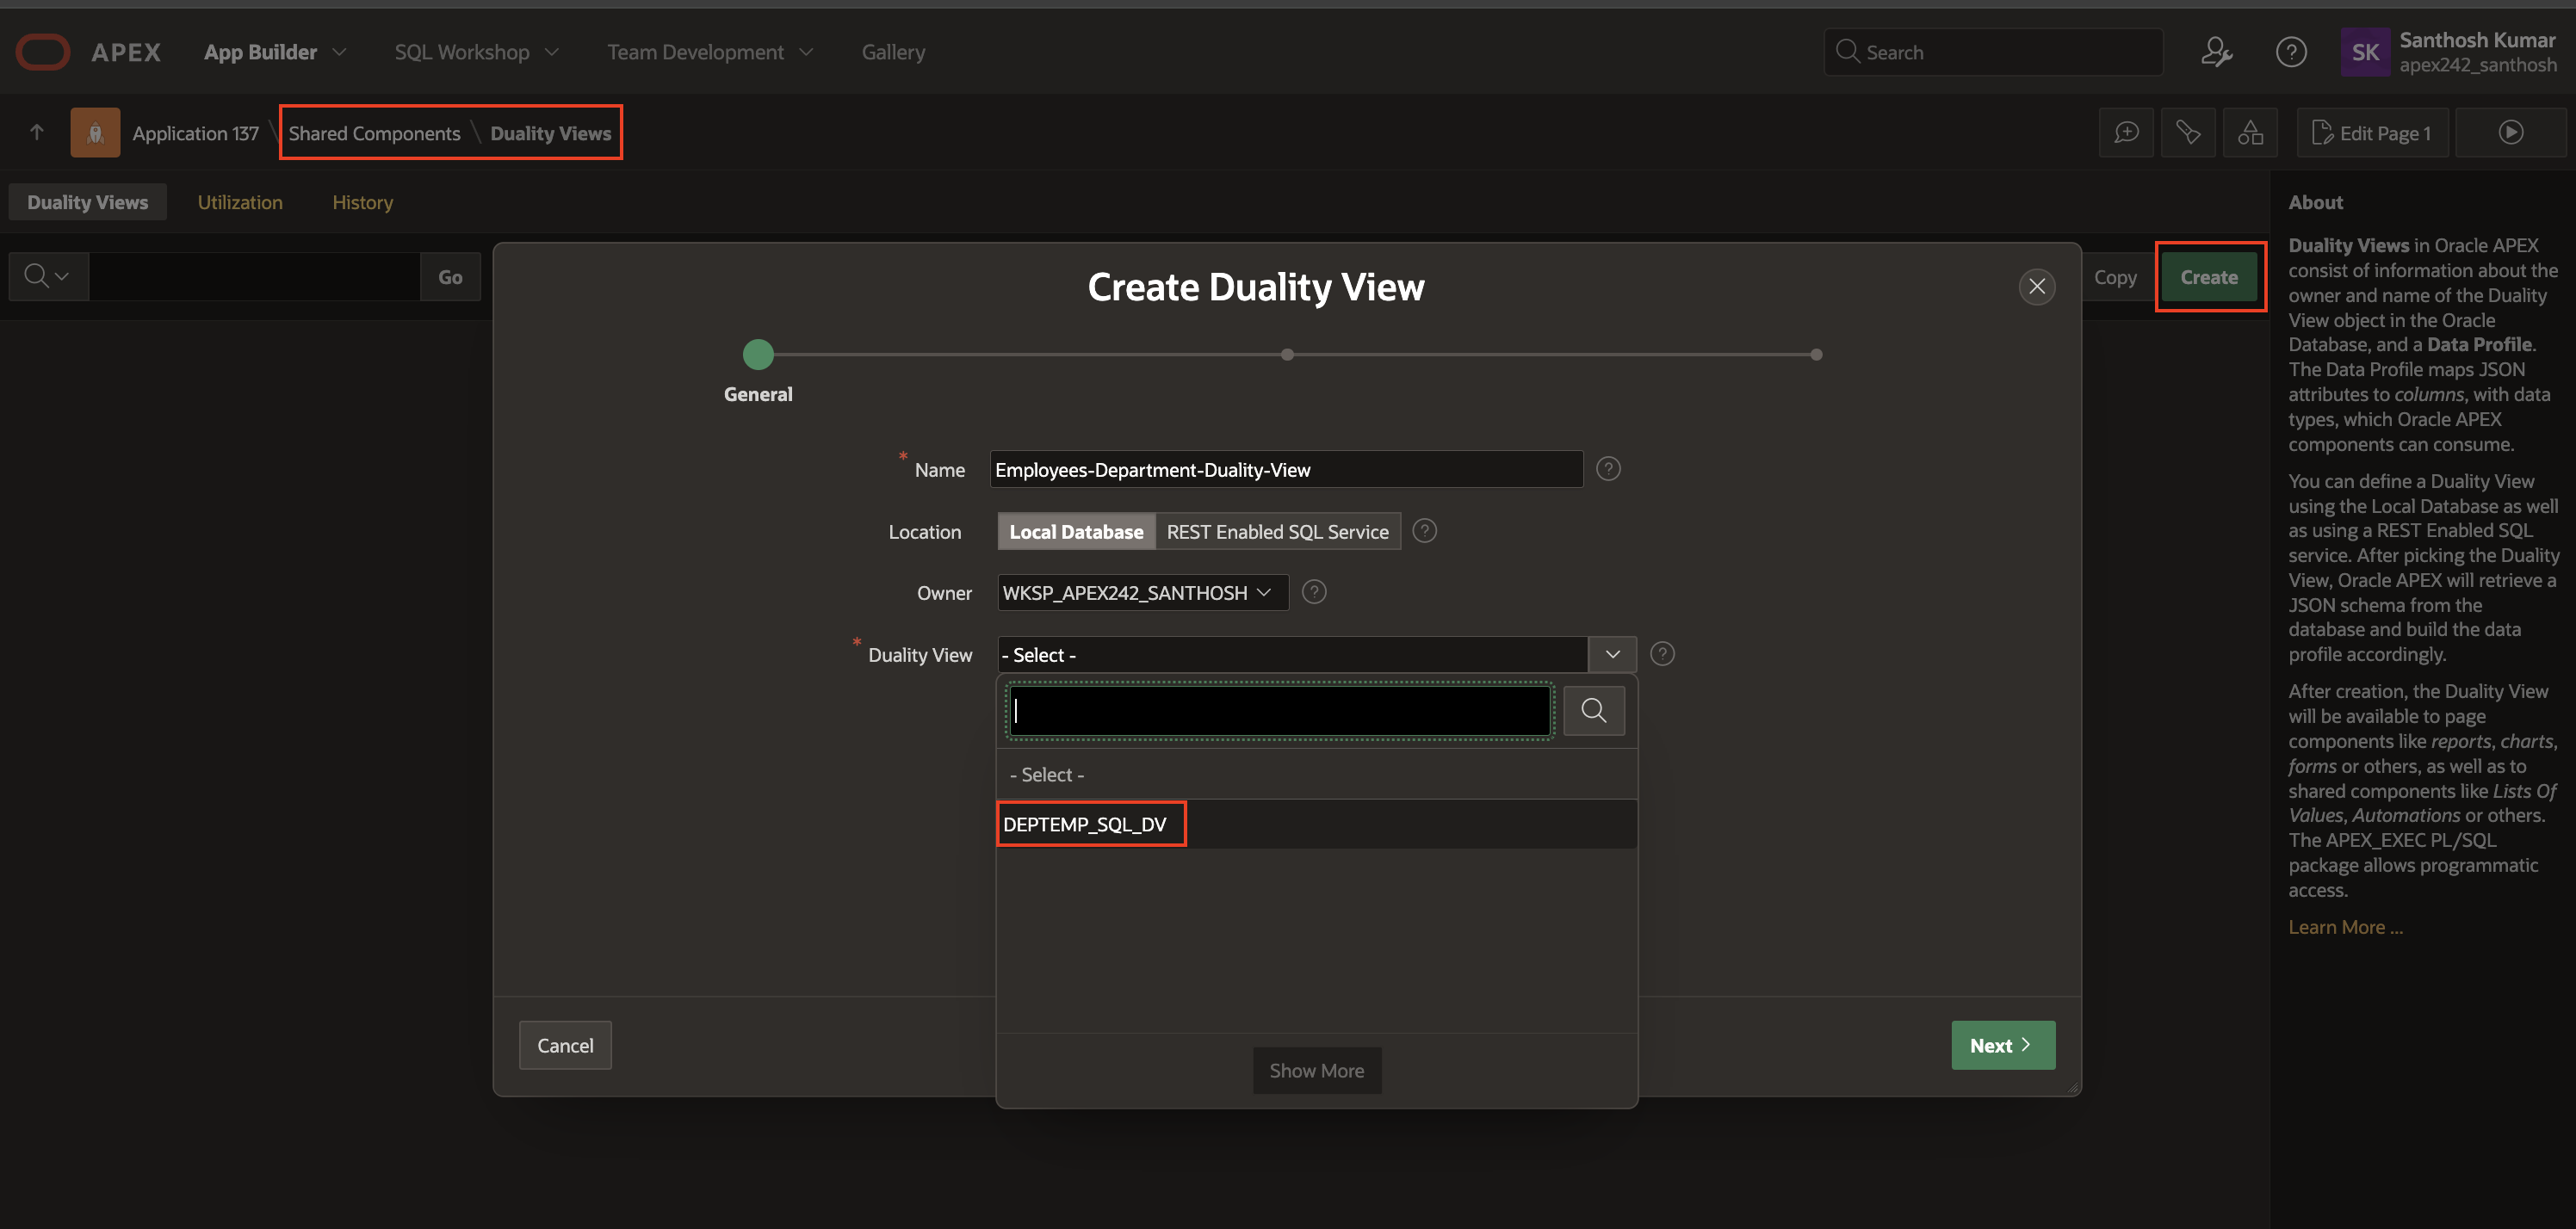Click the feedback comment icon
2576x1229 pixels.
pyautogui.click(x=2126, y=133)
